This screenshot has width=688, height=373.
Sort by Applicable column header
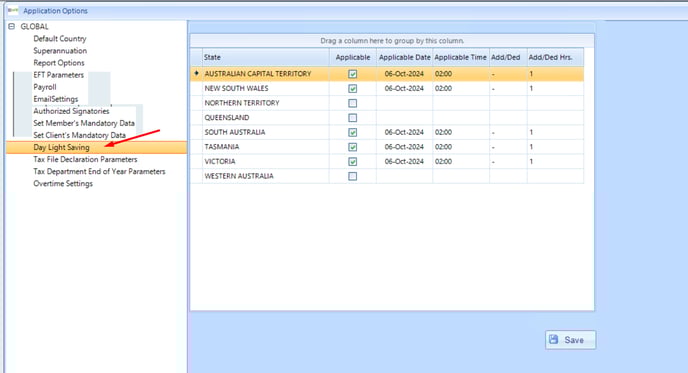click(x=353, y=57)
